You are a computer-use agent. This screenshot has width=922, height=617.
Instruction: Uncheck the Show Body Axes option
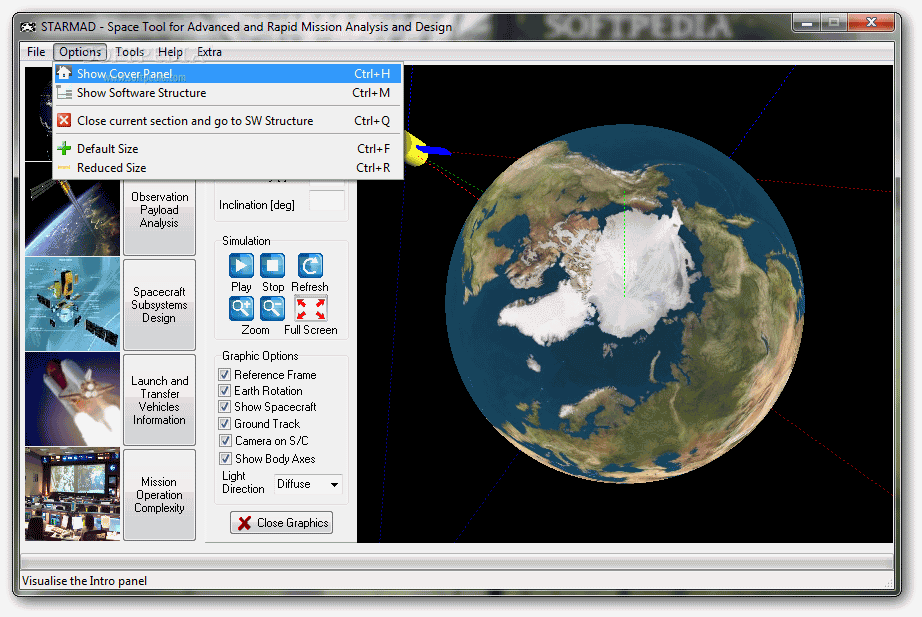[x=225, y=458]
